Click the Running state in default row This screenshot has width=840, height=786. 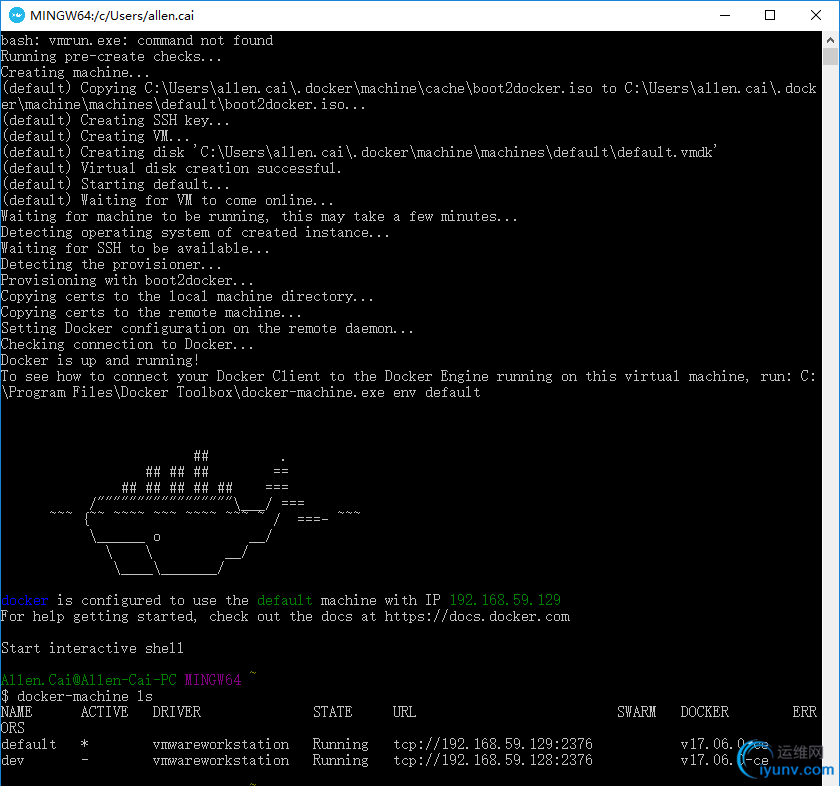click(341, 745)
